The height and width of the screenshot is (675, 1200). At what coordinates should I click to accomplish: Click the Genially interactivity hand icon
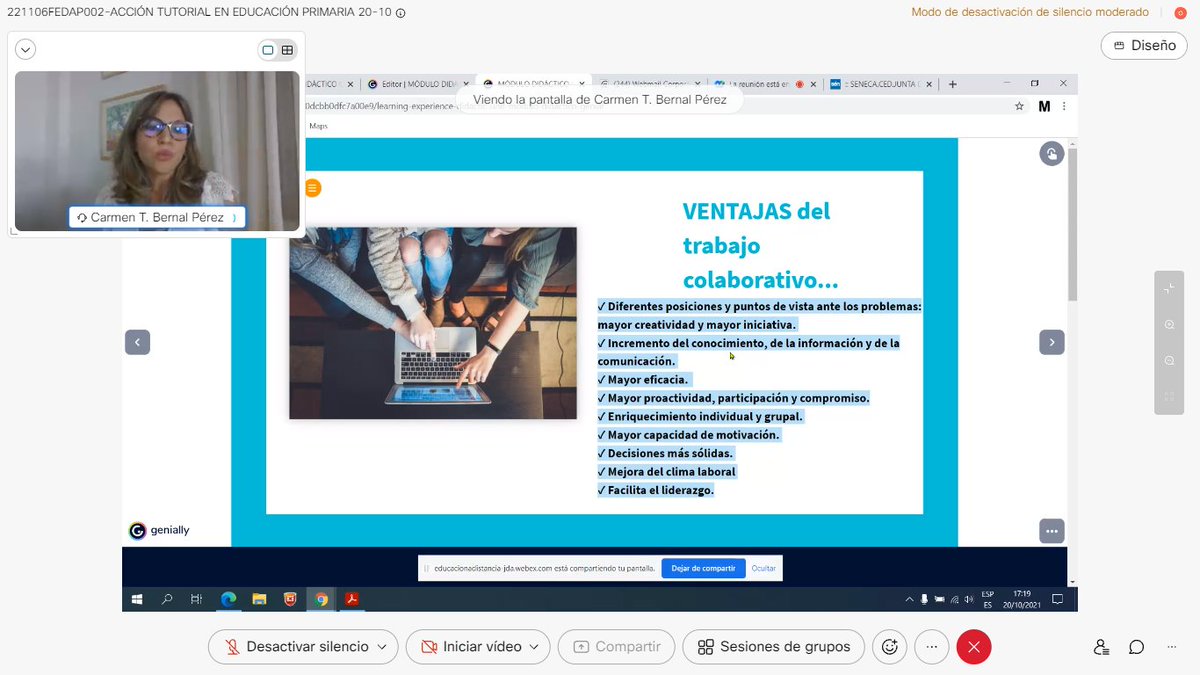(x=1051, y=153)
